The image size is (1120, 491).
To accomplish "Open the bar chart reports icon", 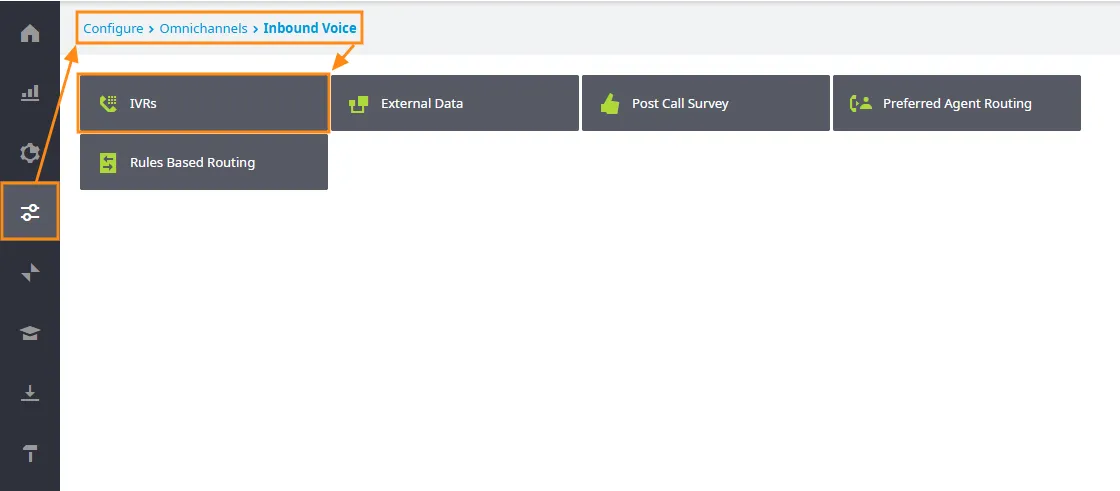I will click(x=30, y=93).
